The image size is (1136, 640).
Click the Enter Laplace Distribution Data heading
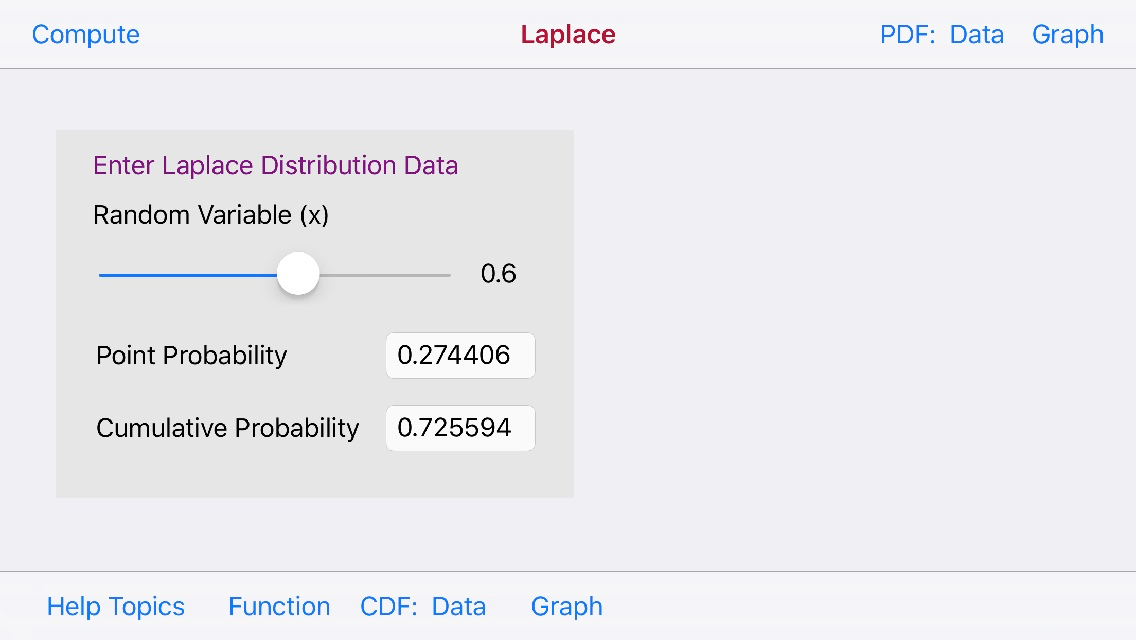coord(275,165)
